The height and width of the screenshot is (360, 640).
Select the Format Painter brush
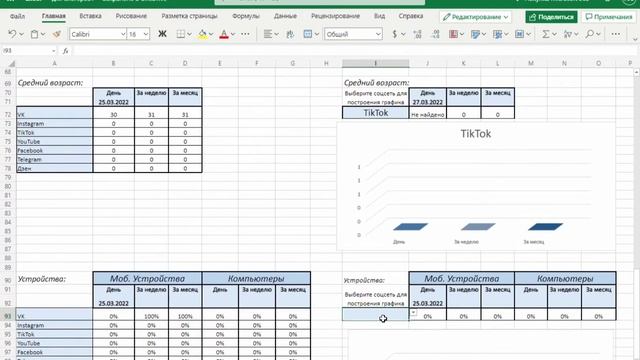[57, 34]
